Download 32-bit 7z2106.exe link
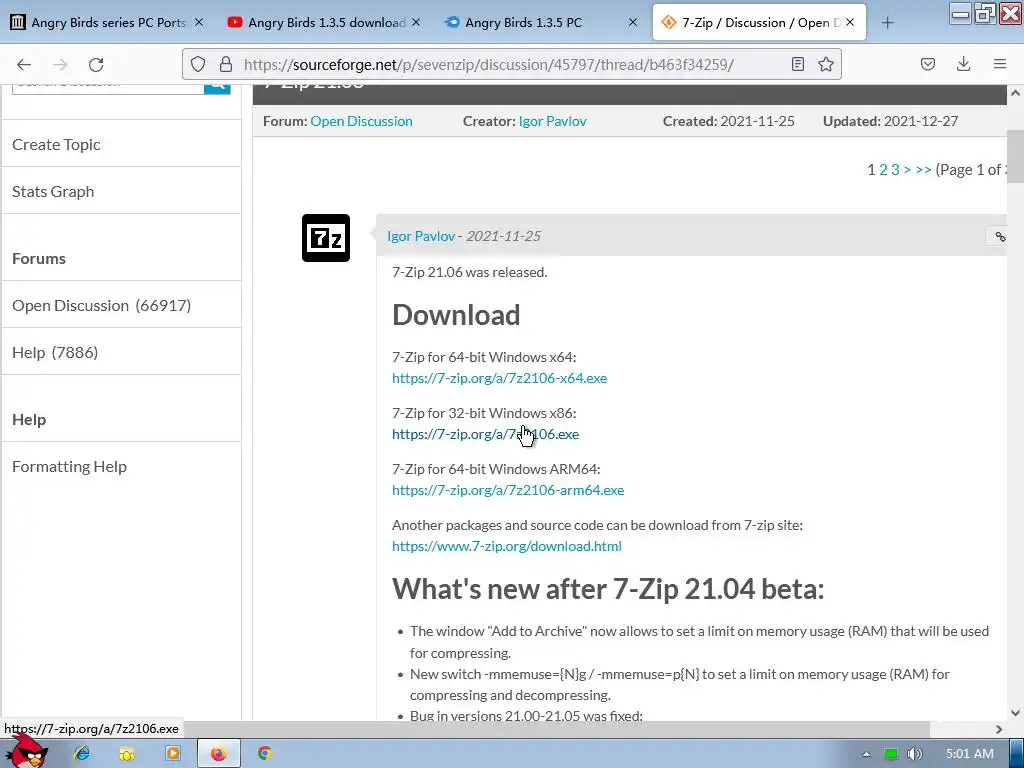The height and width of the screenshot is (768, 1024). click(485, 434)
